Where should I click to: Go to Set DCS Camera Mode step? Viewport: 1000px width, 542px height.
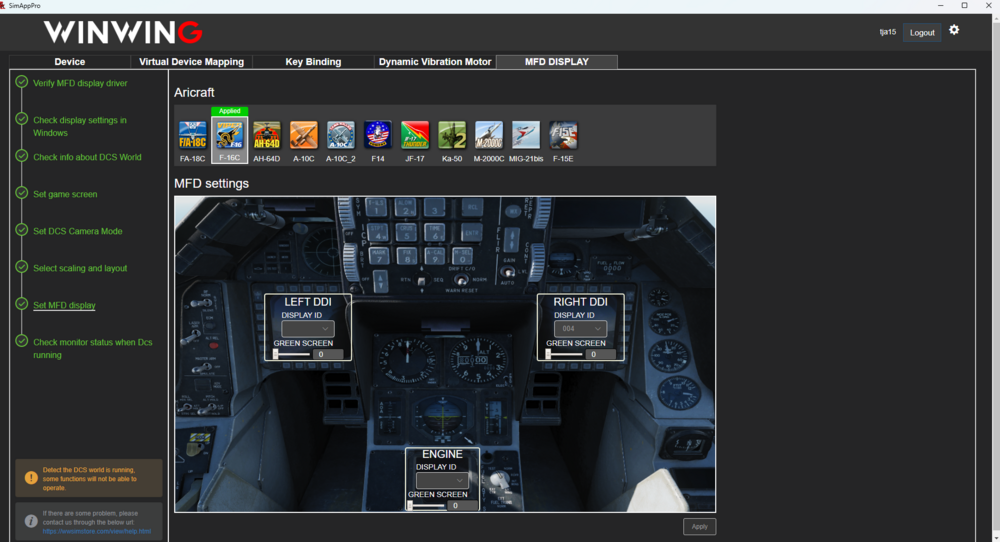77,231
